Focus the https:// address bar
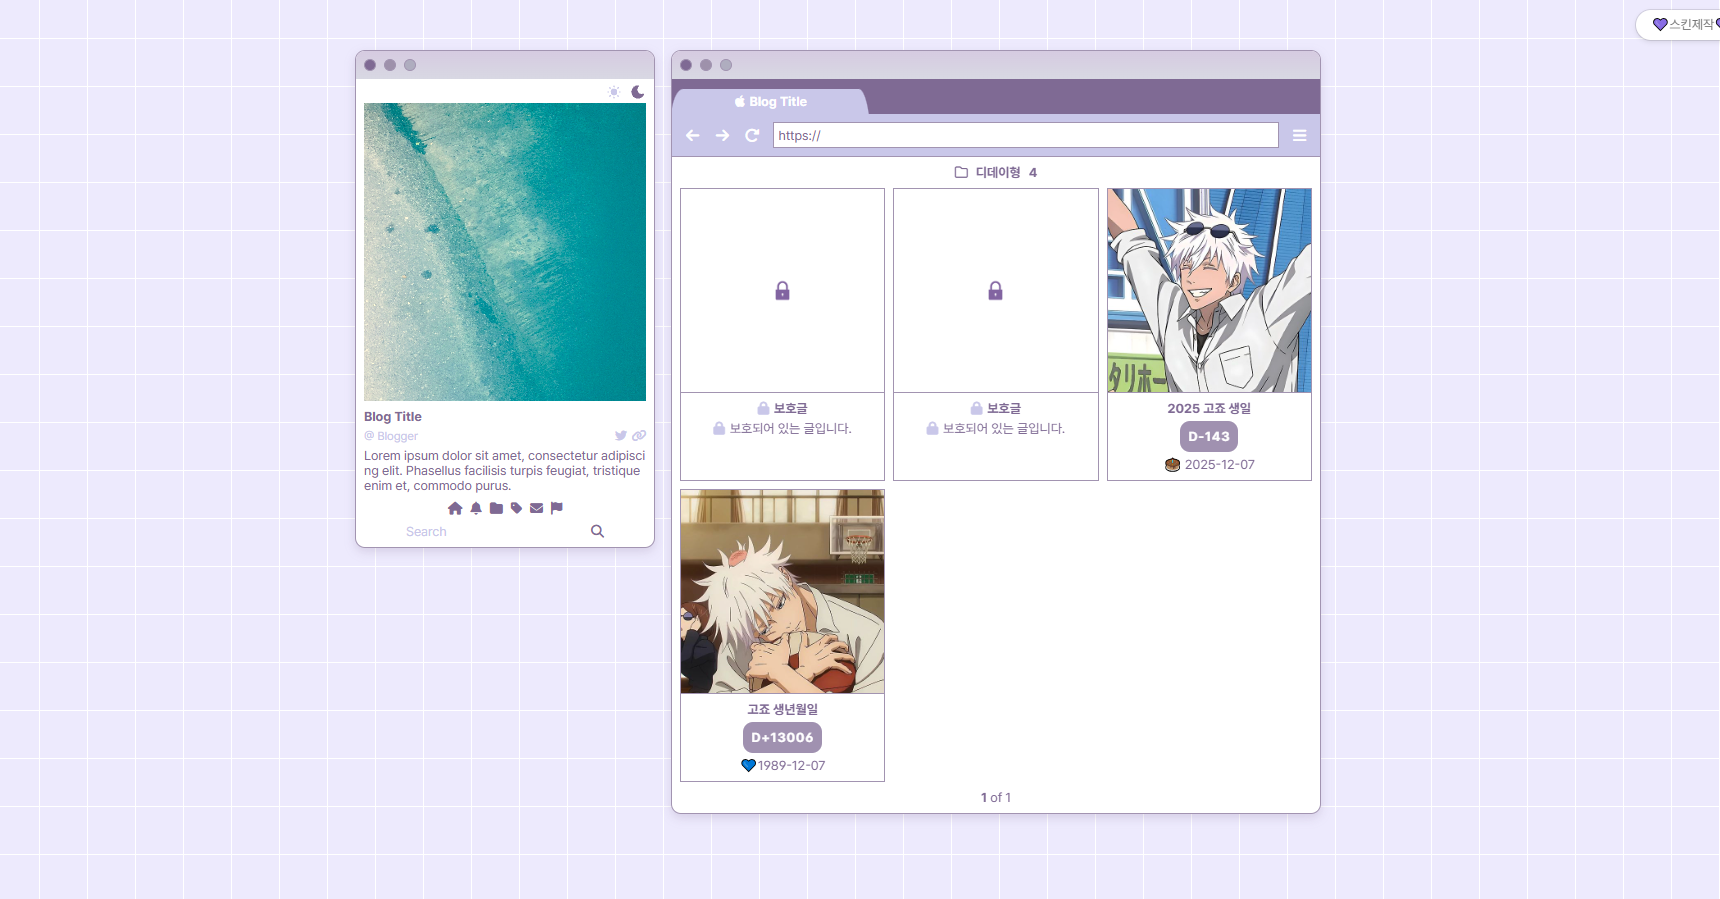Viewport: 1720px width, 899px height. [1026, 135]
